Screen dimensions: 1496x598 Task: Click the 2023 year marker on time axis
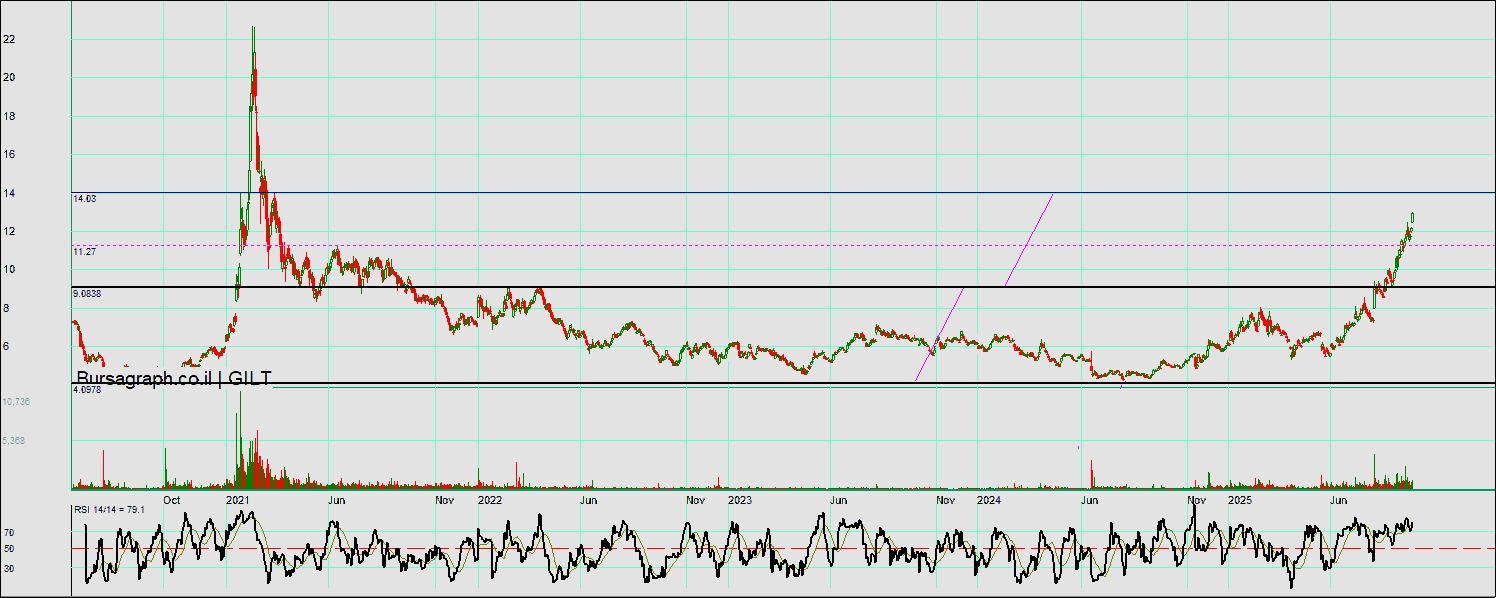739,498
